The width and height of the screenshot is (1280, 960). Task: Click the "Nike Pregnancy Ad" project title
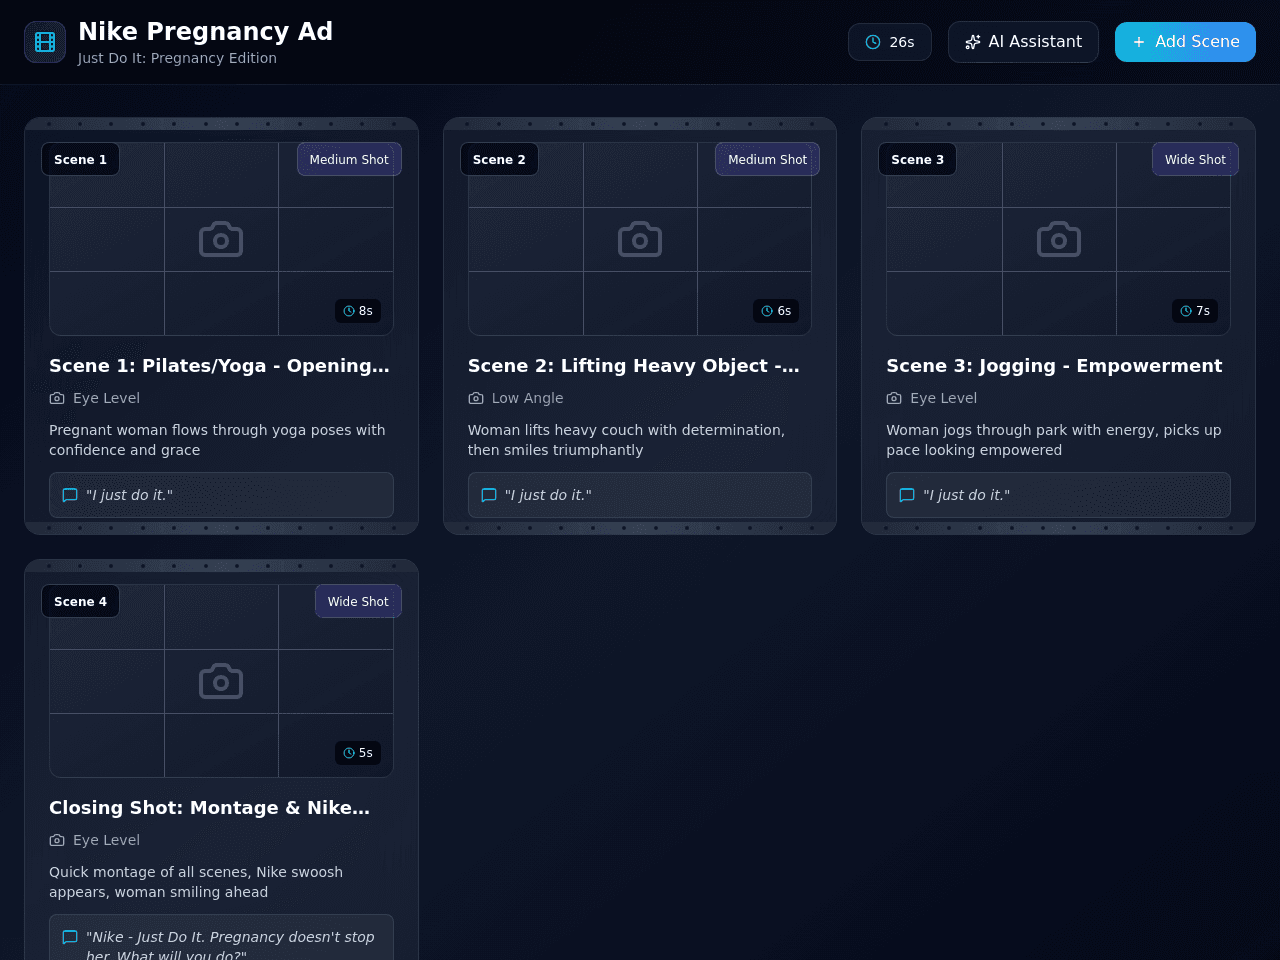(205, 32)
